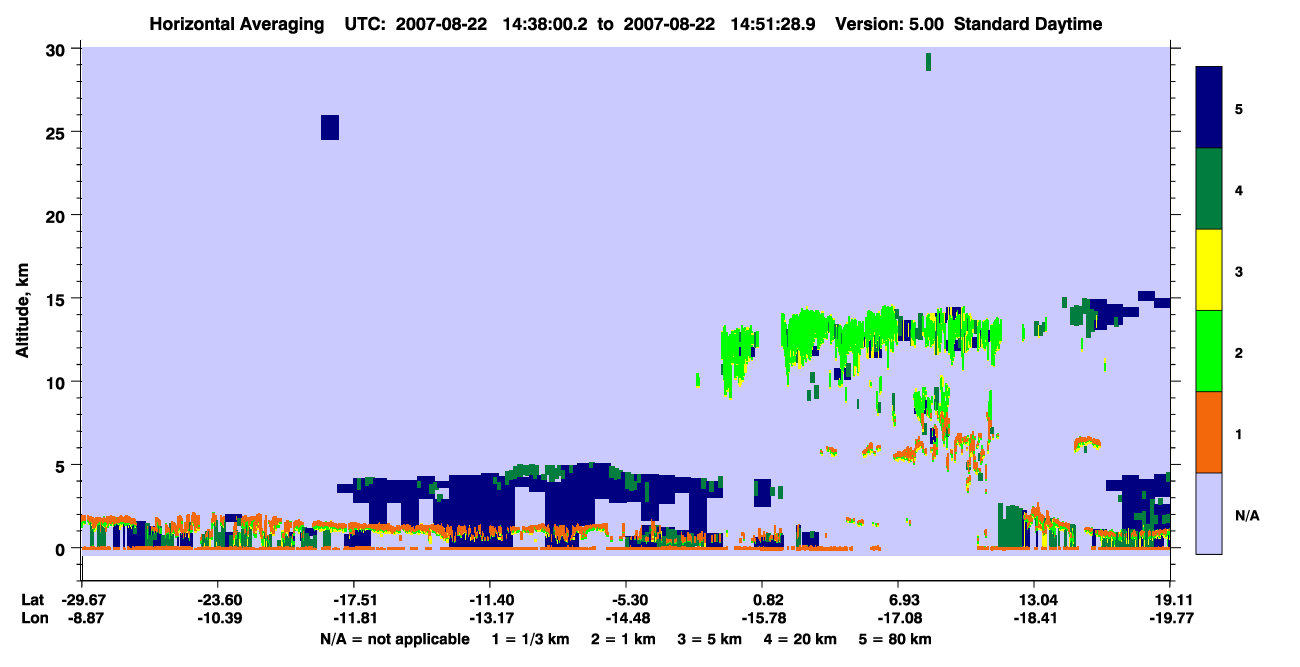Click longitude value -17.08

(x=898, y=618)
